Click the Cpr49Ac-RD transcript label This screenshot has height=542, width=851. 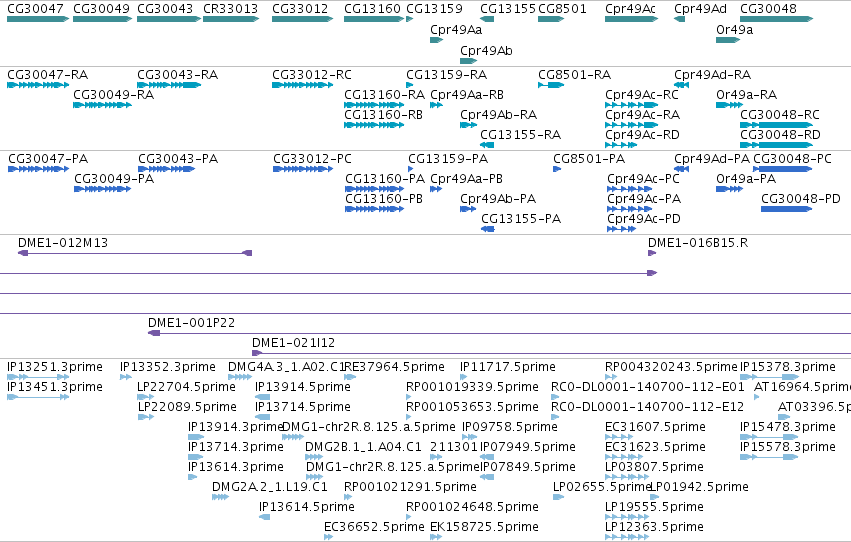coord(643,135)
